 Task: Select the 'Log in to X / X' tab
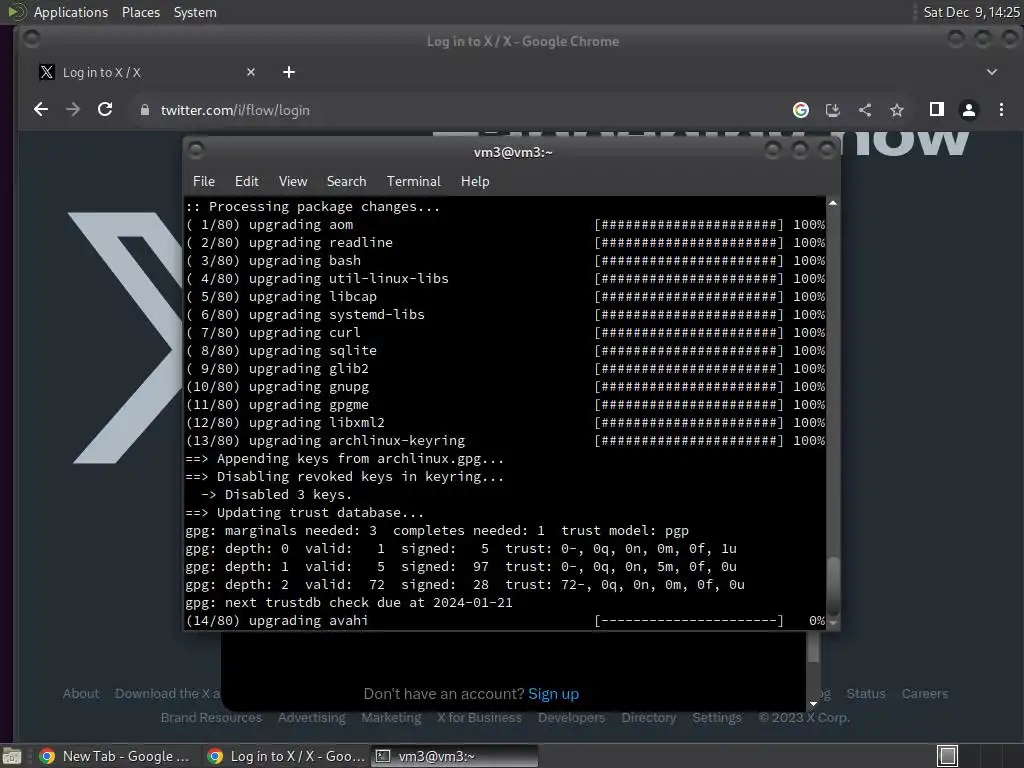click(148, 72)
